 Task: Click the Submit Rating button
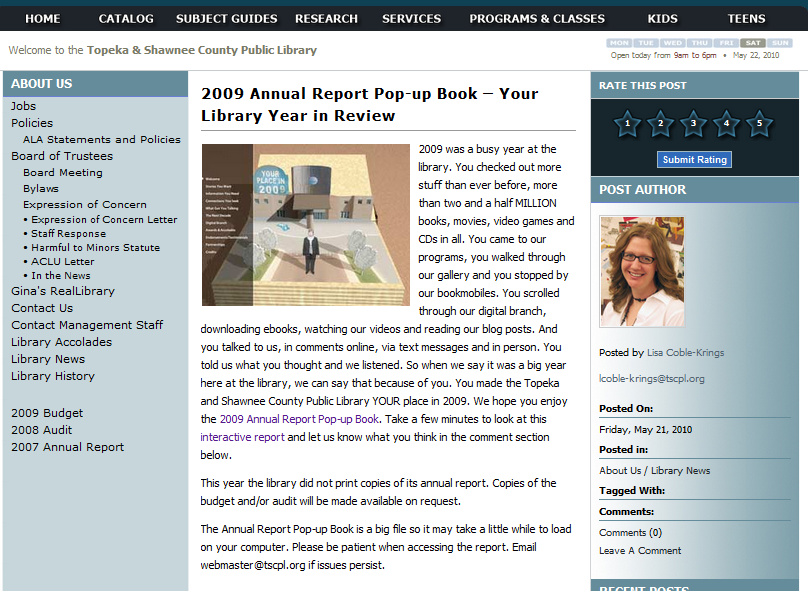(694, 160)
